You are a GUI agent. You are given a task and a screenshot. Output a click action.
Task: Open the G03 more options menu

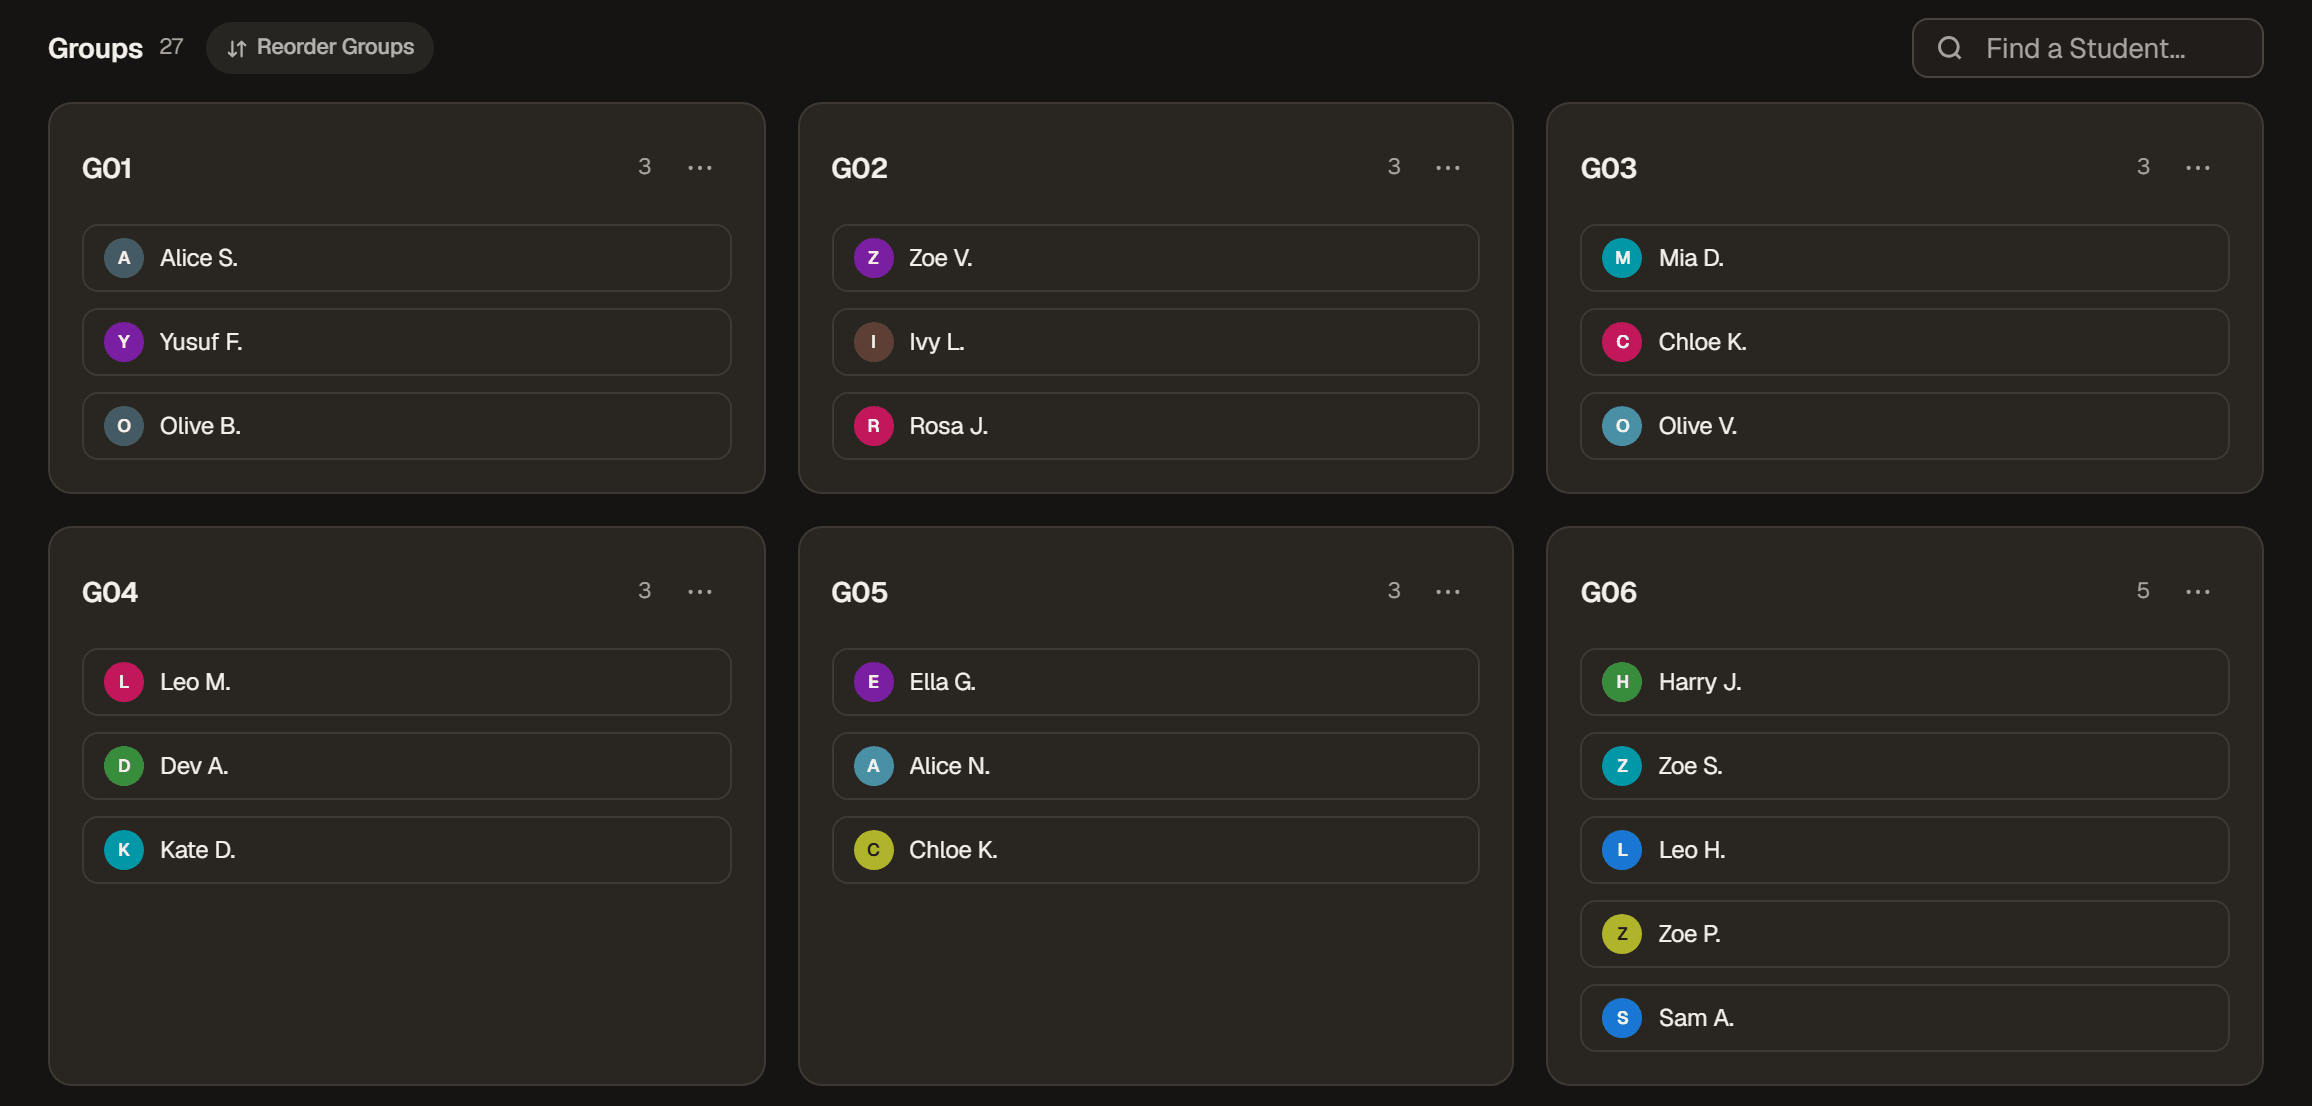(x=2198, y=167)
